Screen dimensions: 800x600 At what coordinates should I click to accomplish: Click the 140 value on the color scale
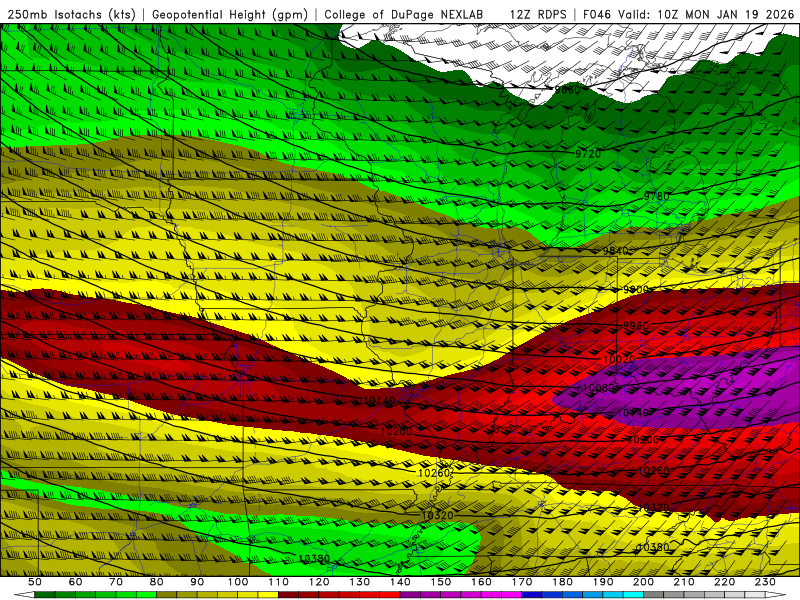[400, 582]
